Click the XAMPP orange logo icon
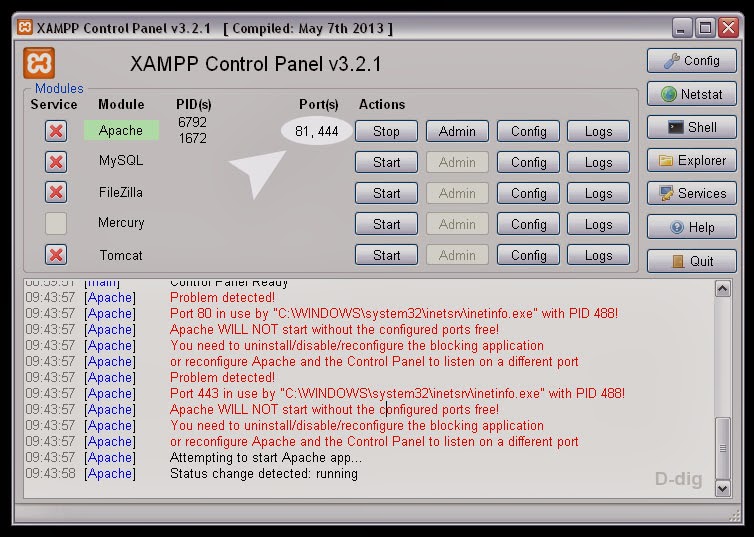The height and width of the screenshot is (537, 754). (x=39, y=62)
